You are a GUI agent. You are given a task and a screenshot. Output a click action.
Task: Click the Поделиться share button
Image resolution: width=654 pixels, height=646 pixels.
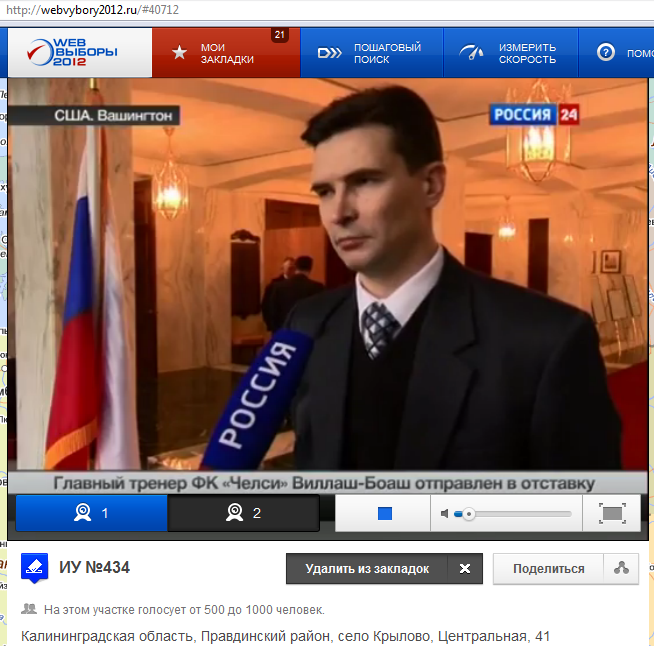pos(548,569)
